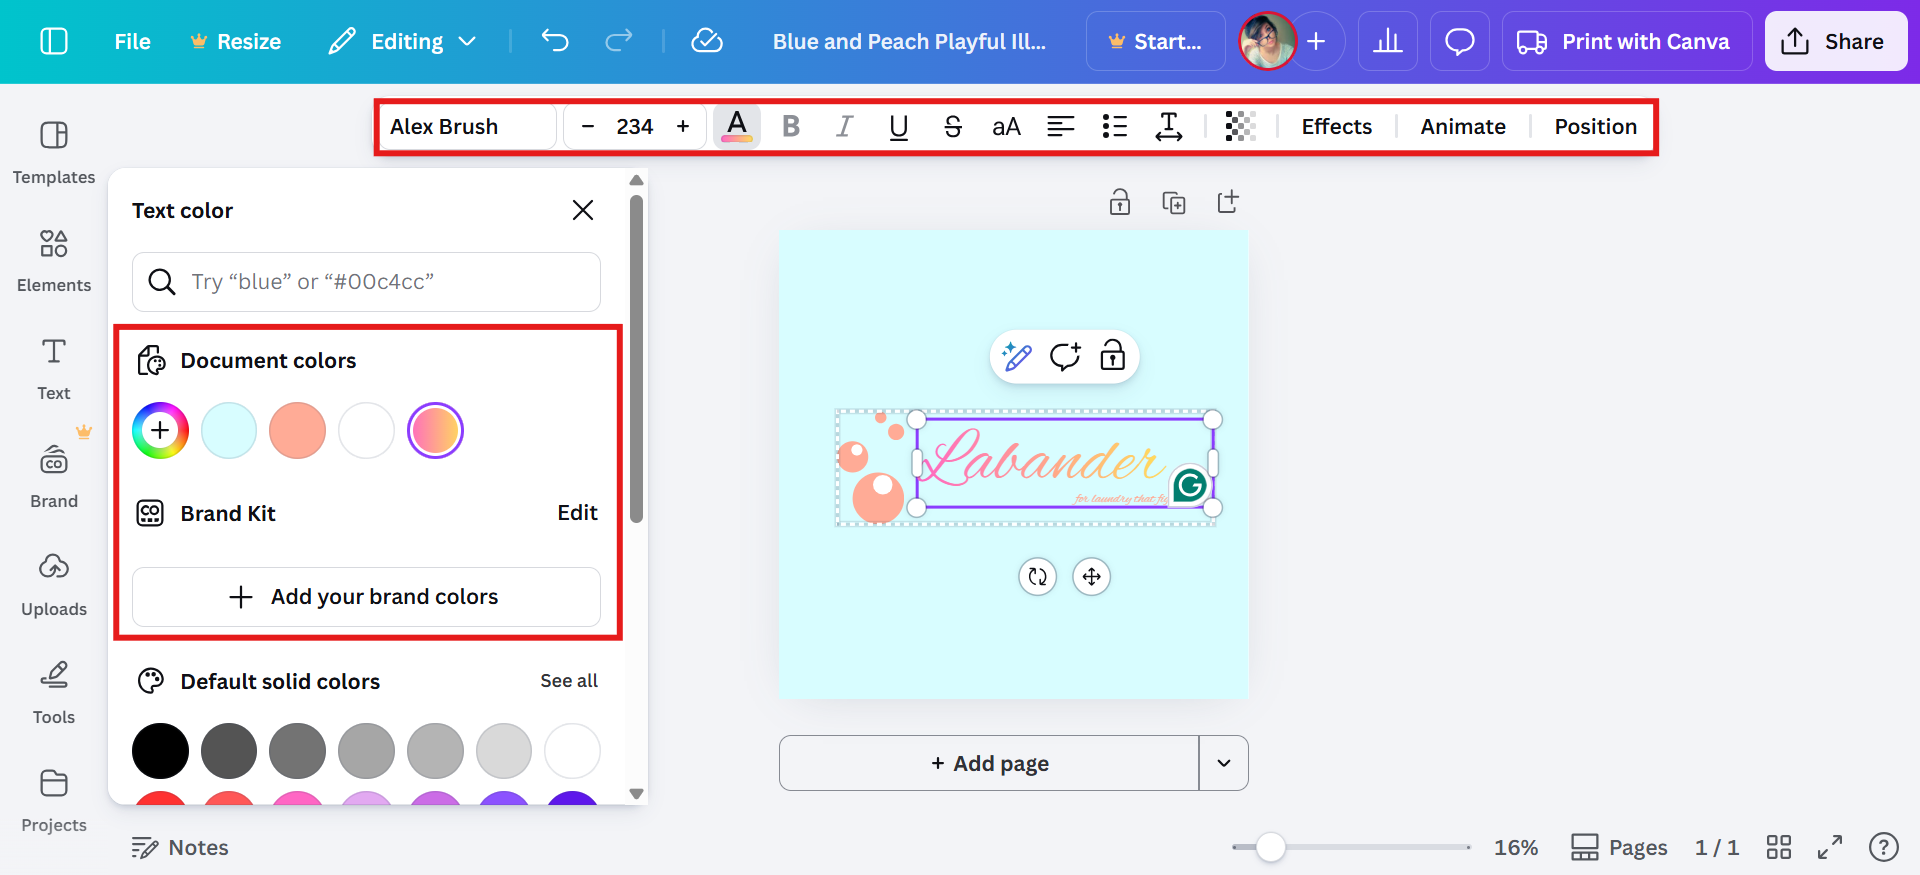Viewport: 1920px width, 875px height.
Task: Toggle uppercase aA text case
Action: click(1006, 127)
